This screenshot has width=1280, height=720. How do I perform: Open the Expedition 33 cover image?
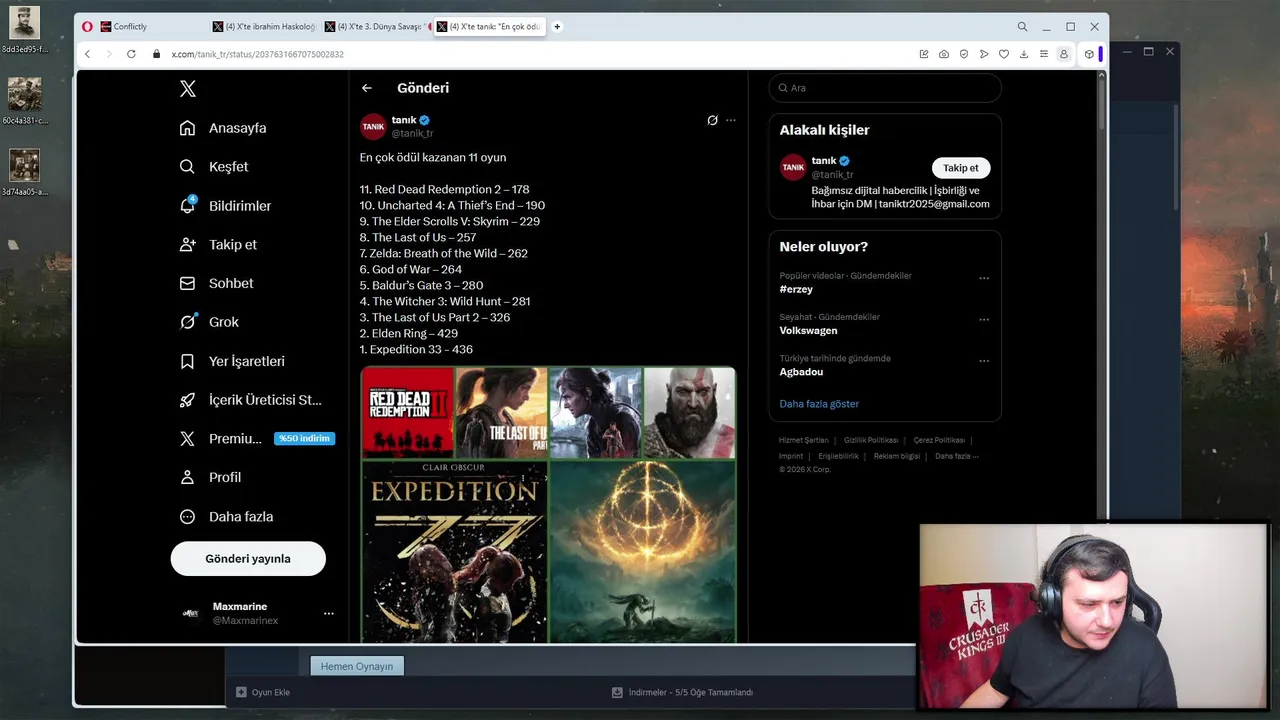click(x=454, y=551)
